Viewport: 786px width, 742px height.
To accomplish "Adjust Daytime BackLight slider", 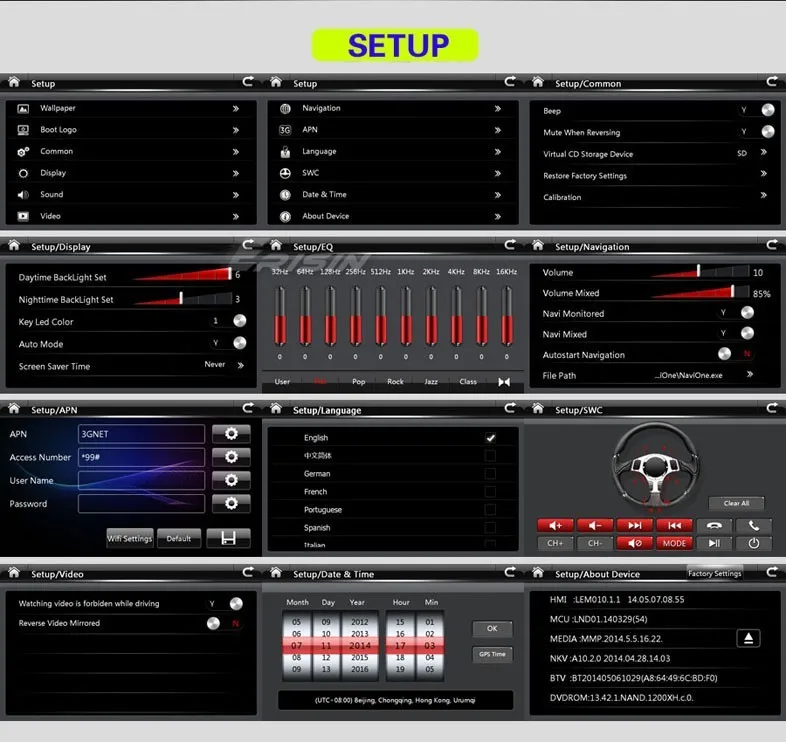I will click(183, 274).
